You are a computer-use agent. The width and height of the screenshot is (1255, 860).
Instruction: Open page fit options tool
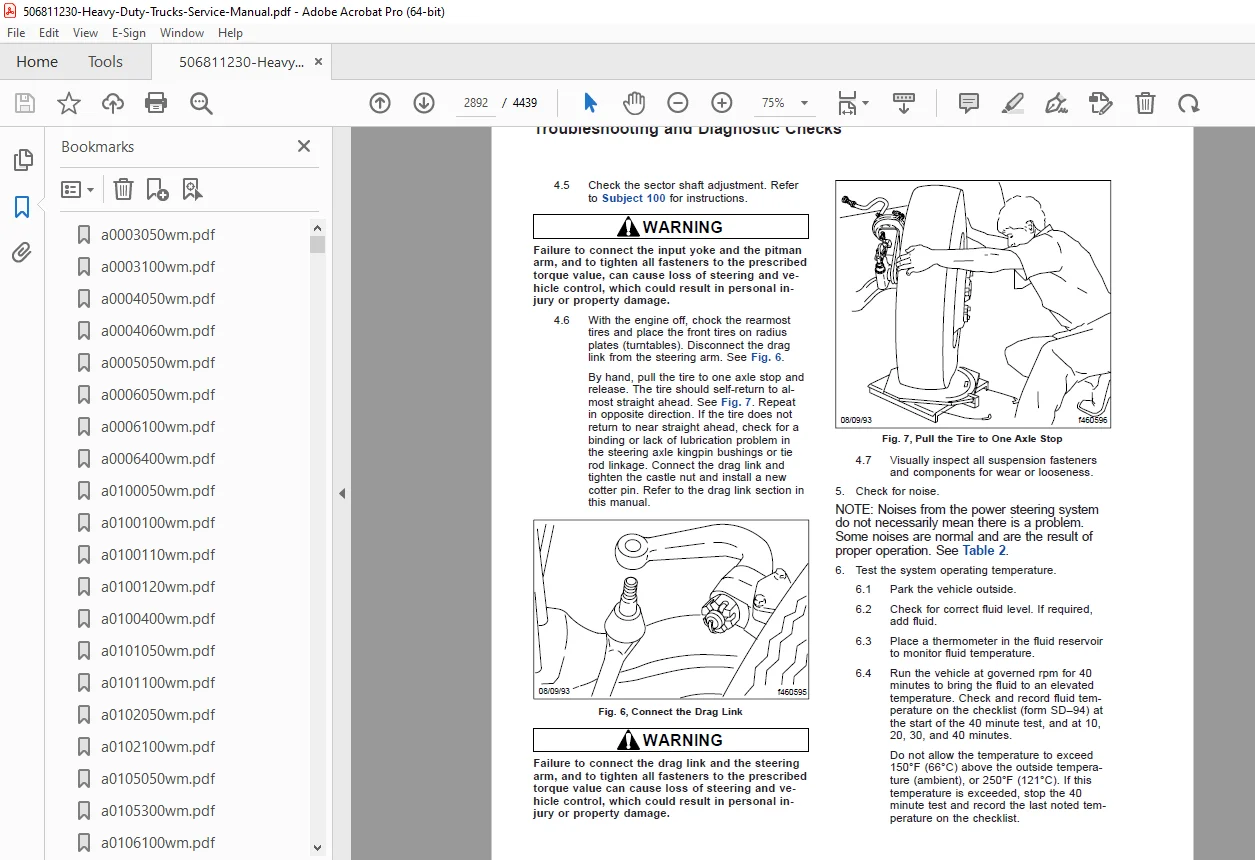(847, 103)
